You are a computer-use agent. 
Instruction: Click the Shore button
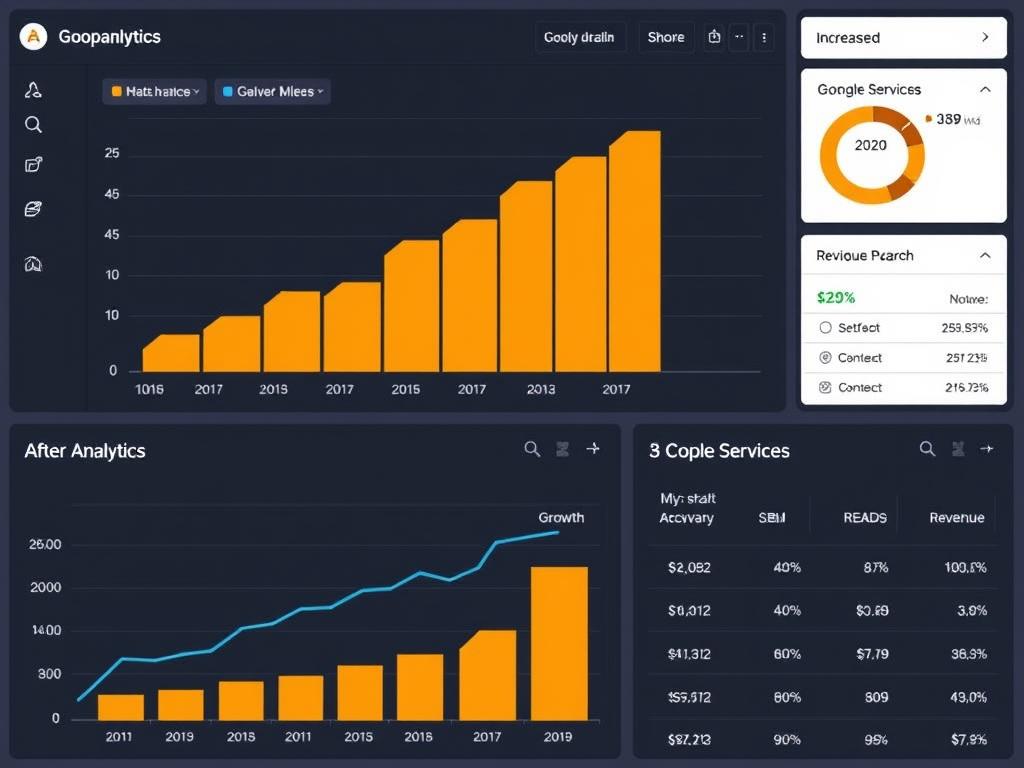665,37
